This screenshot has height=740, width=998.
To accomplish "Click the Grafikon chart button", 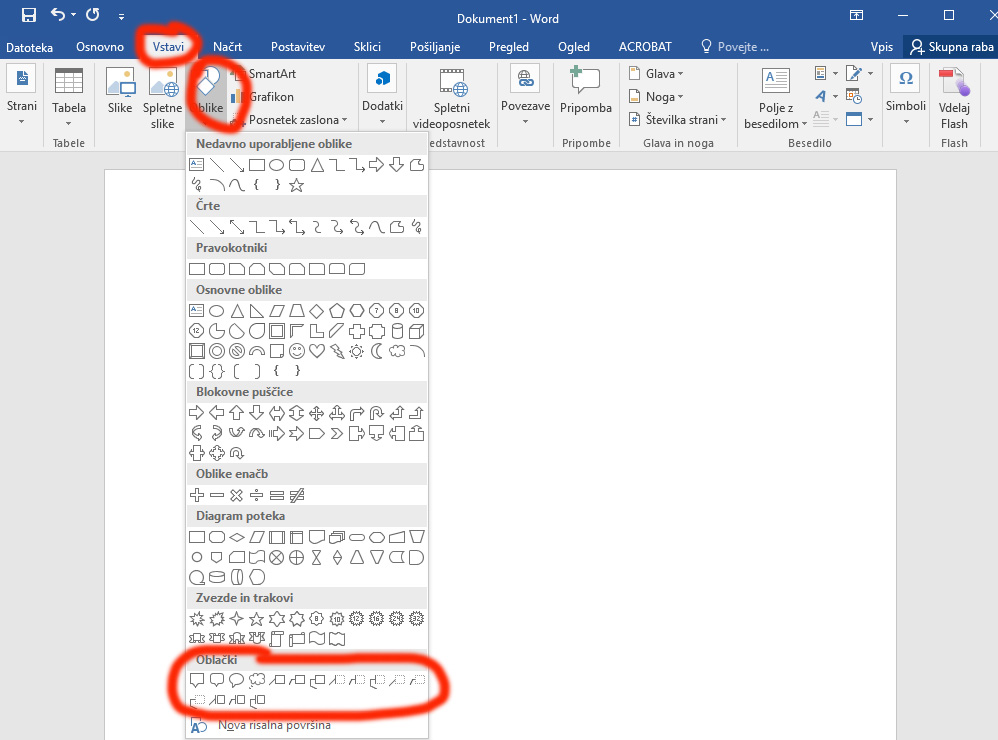I will tap(263, 97).
